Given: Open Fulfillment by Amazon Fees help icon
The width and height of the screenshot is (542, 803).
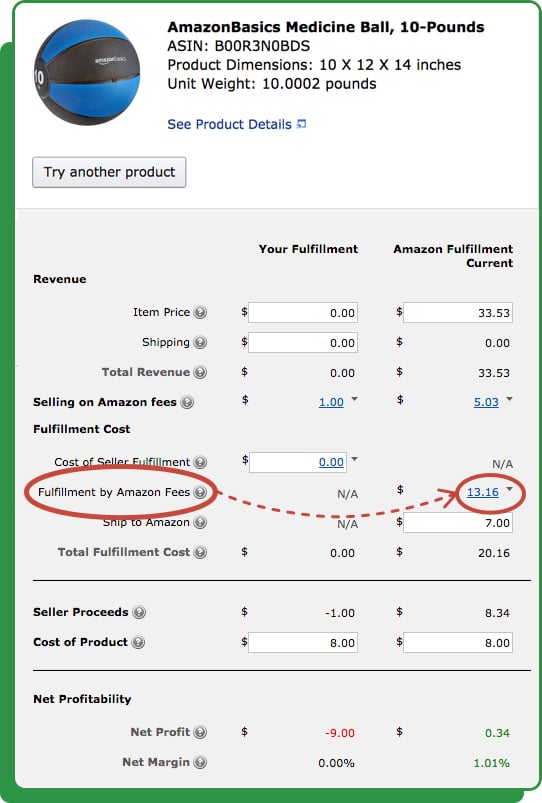Looking at the screenshot, I should coord(200,492).
